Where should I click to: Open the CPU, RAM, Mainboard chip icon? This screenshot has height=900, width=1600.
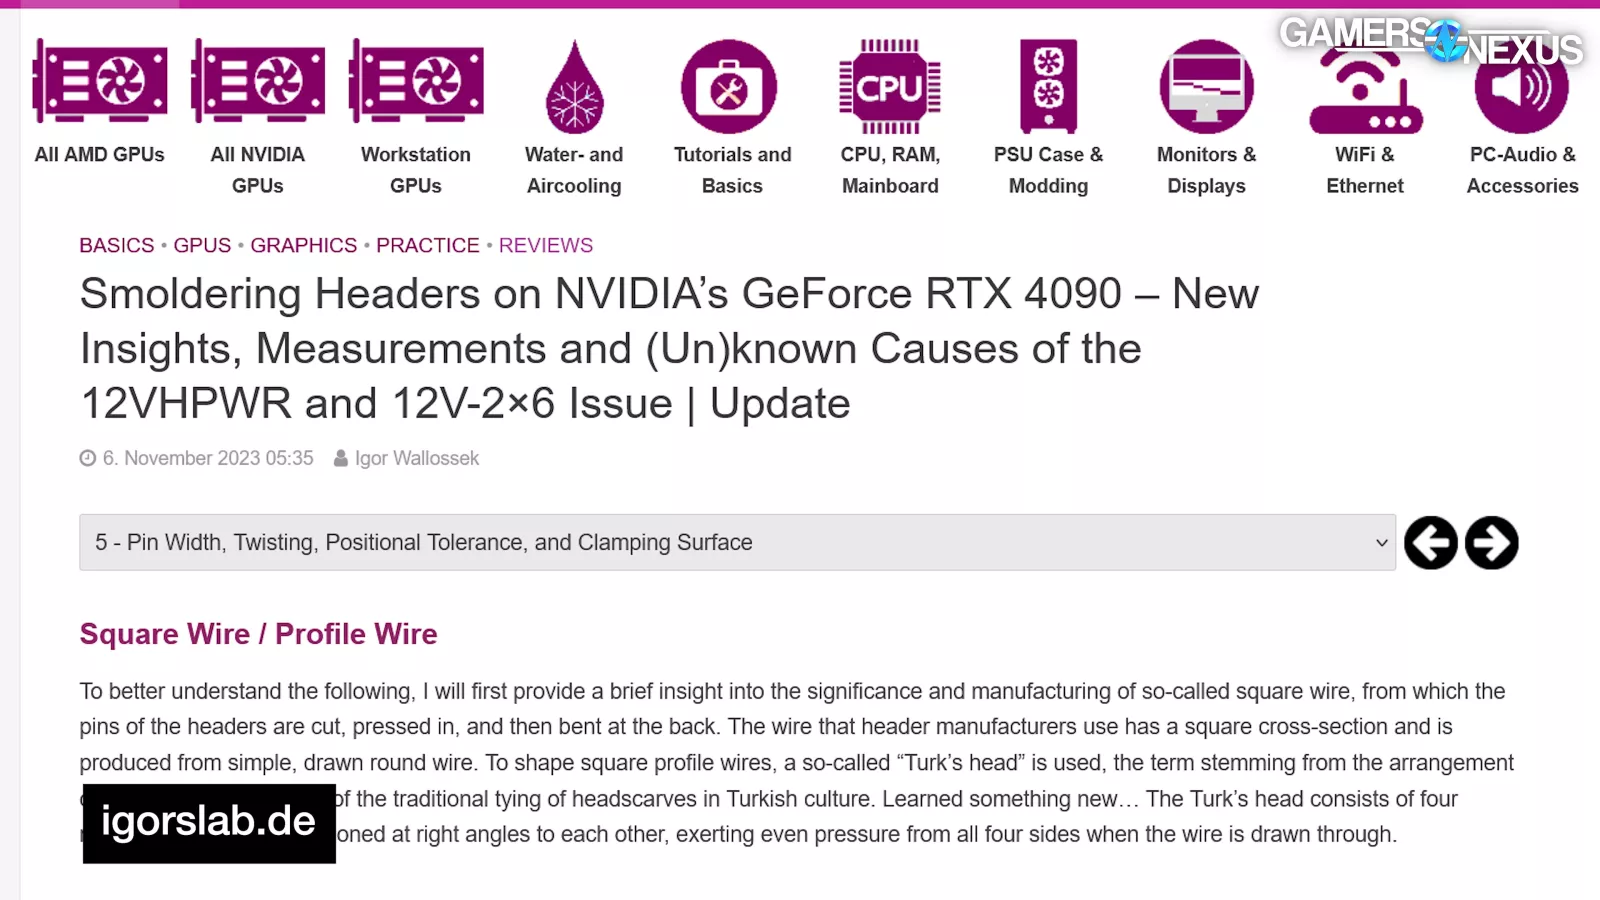(890, 88)
